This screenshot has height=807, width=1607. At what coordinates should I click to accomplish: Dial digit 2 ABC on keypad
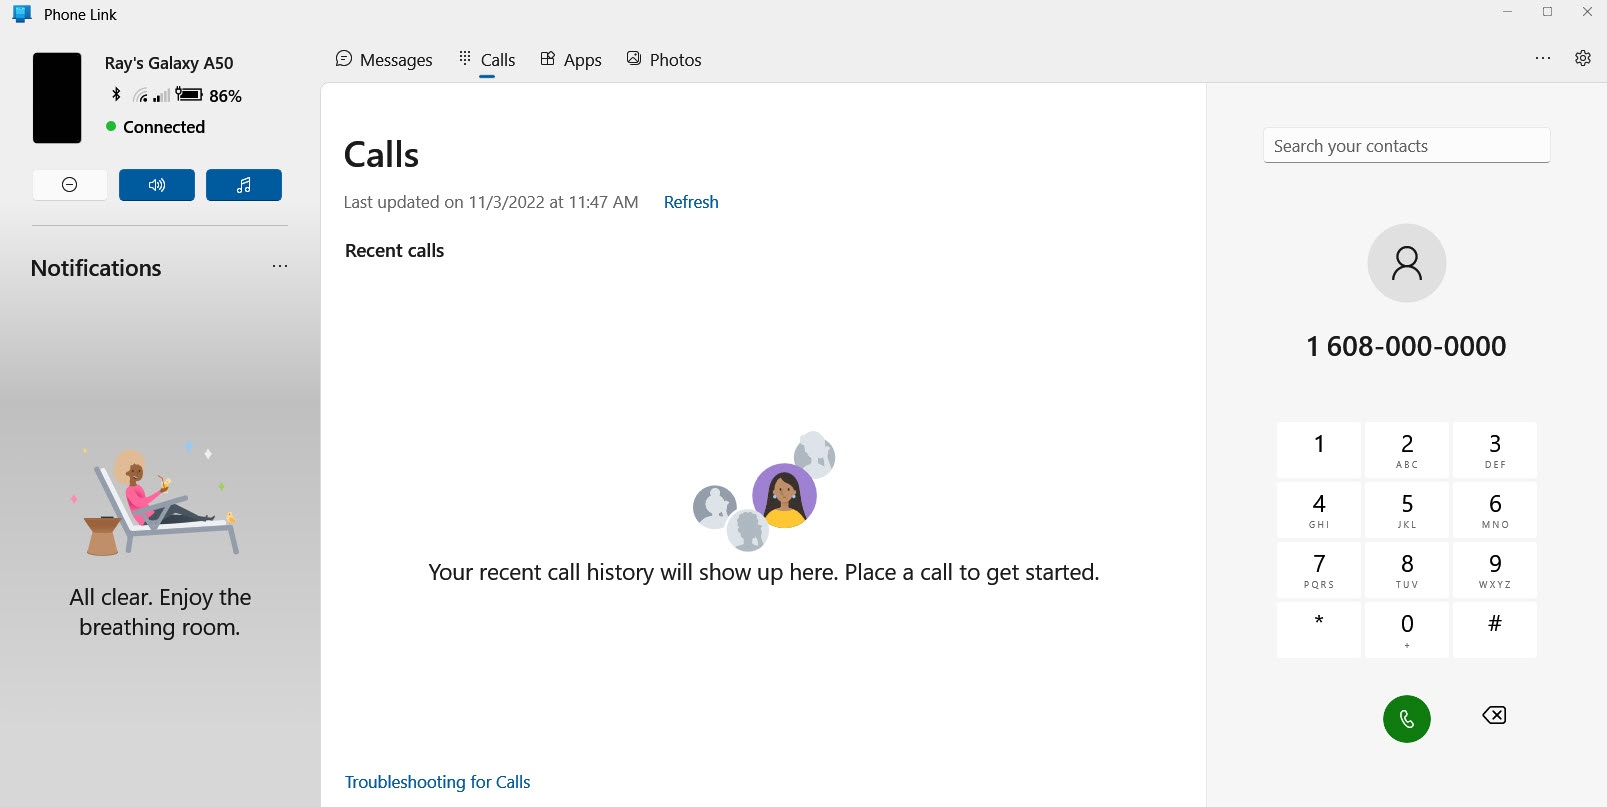(x=1407, y=450)
